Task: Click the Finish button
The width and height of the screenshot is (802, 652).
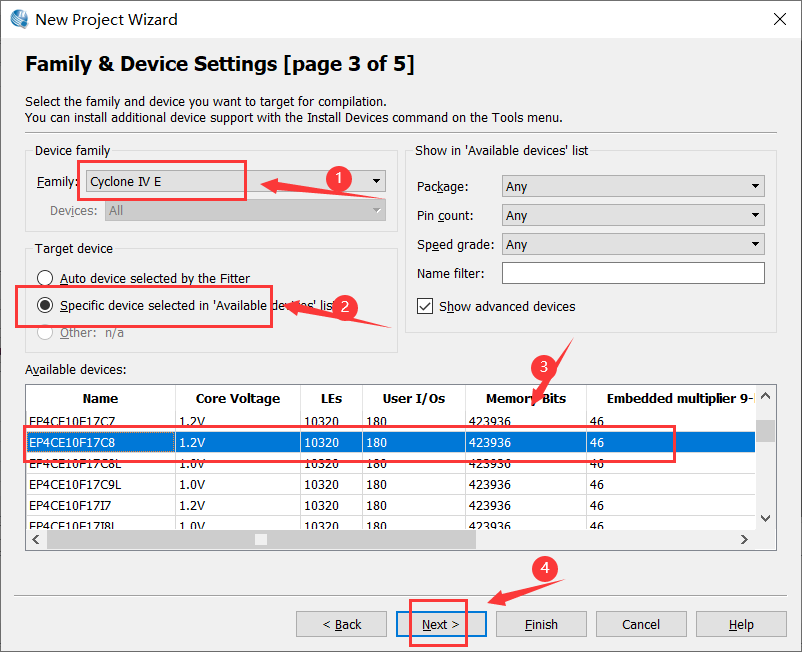Action: pos(541,624)
